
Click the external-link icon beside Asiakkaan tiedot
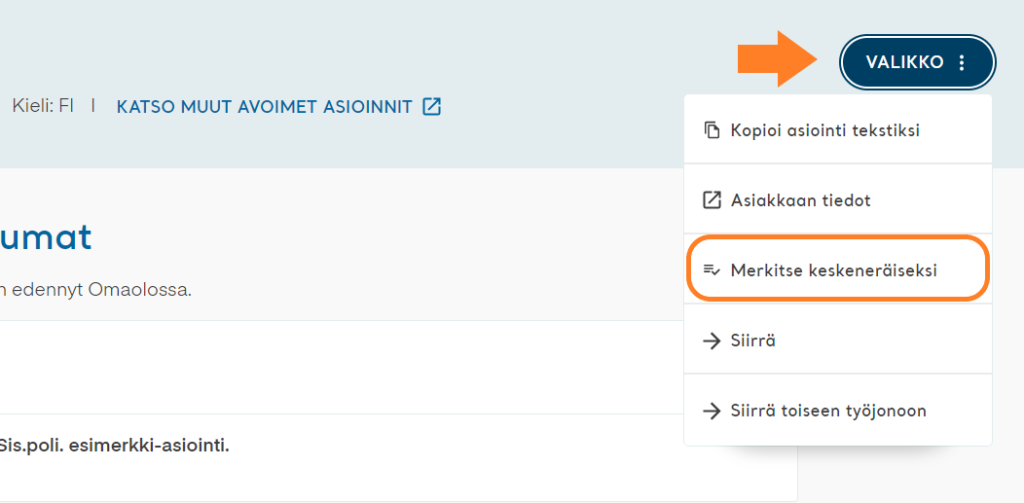pyautogui.click(x=711, y=200)
